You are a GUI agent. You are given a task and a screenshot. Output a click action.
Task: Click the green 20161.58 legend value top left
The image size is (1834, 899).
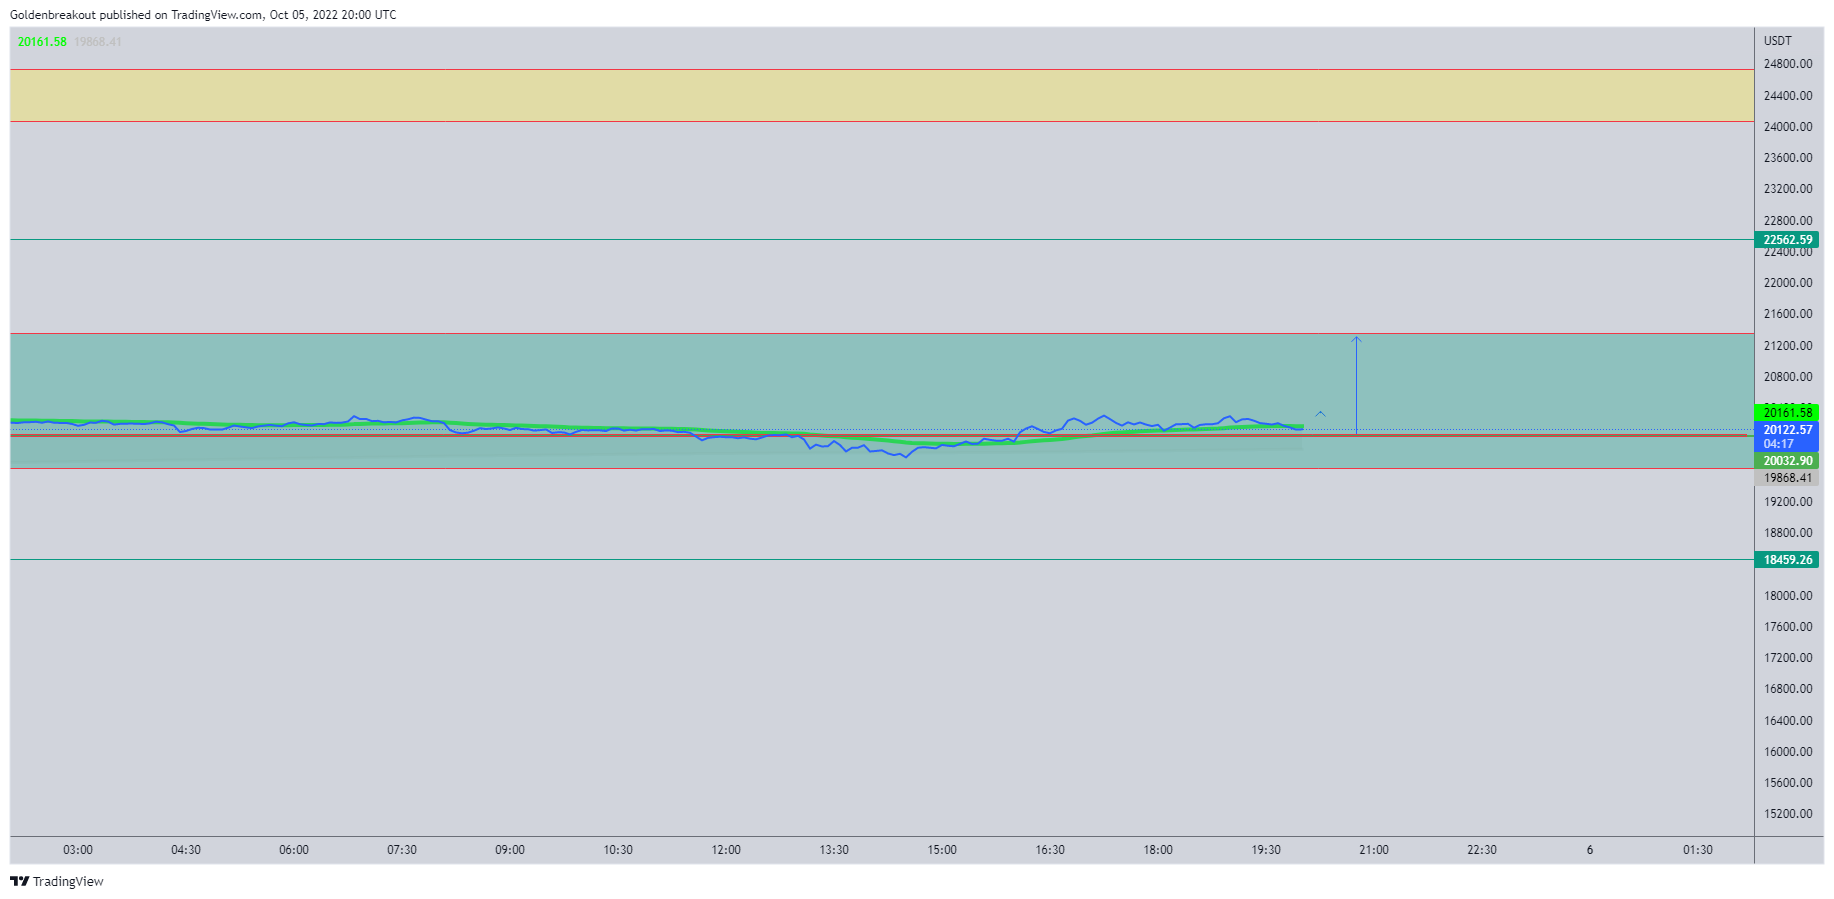[x=42, y=42]
